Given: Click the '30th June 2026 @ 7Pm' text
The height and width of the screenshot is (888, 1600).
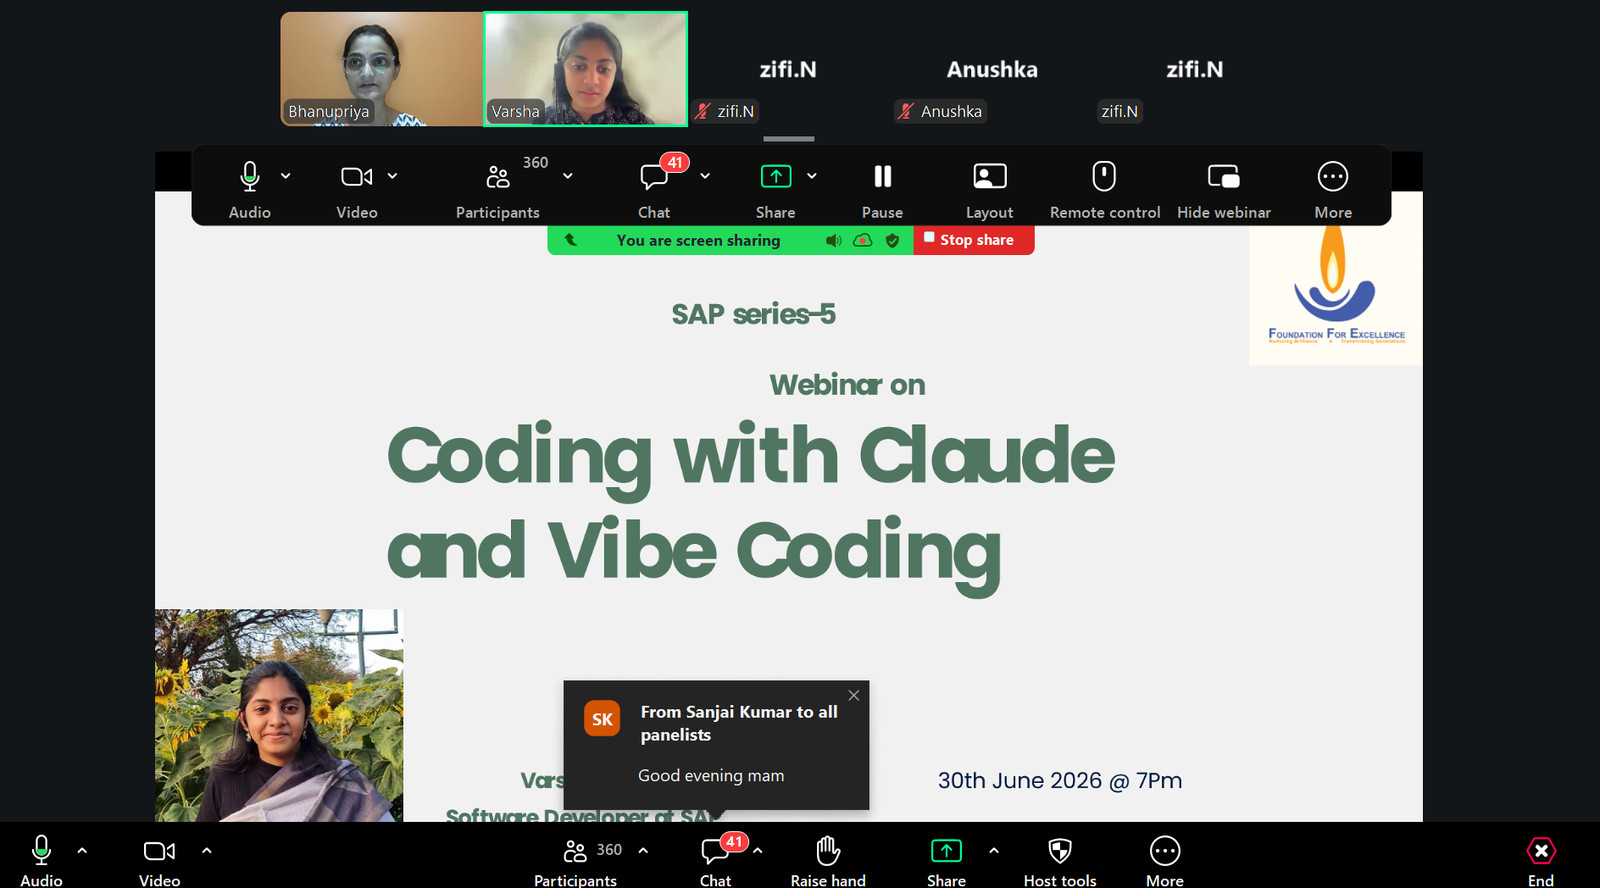Looking at the screenshot, I should (1060, 781).
